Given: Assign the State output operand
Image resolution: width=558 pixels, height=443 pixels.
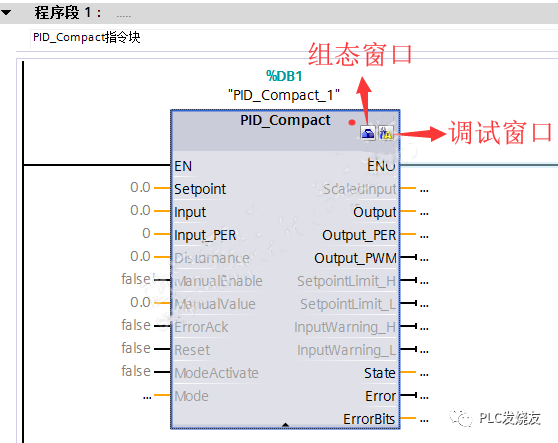Looking at the screenshot, I should (x=424, y=375).
